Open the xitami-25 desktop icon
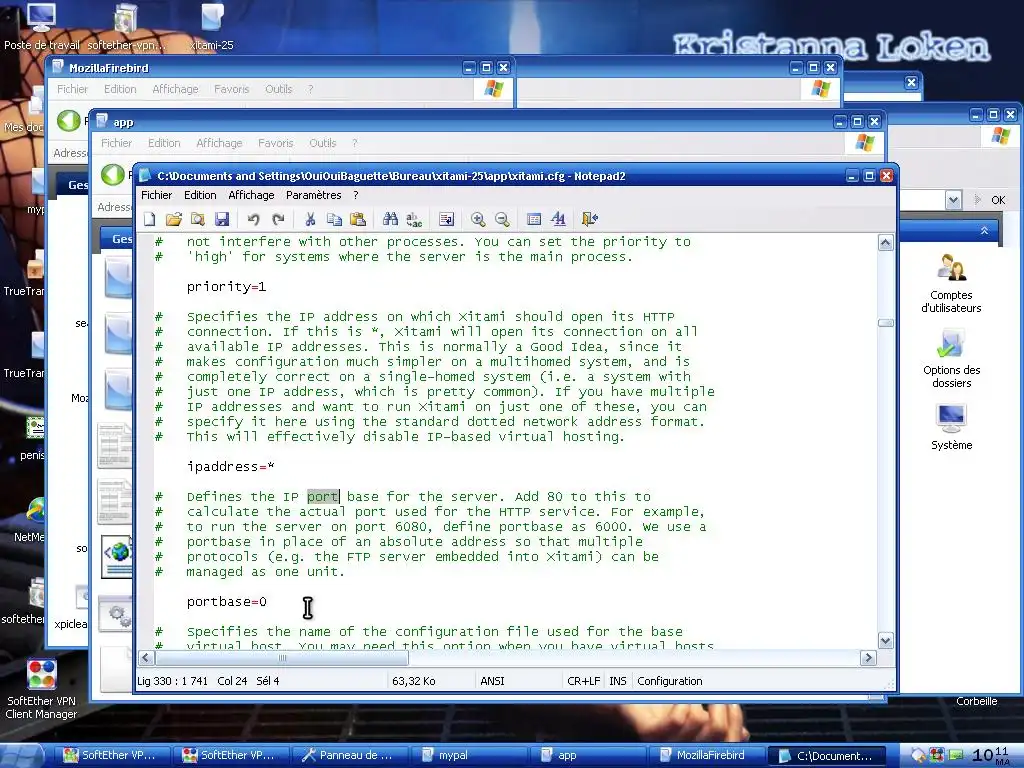Image resolution: width=1024 pixels, height=768 pixels. coord(212,26)
